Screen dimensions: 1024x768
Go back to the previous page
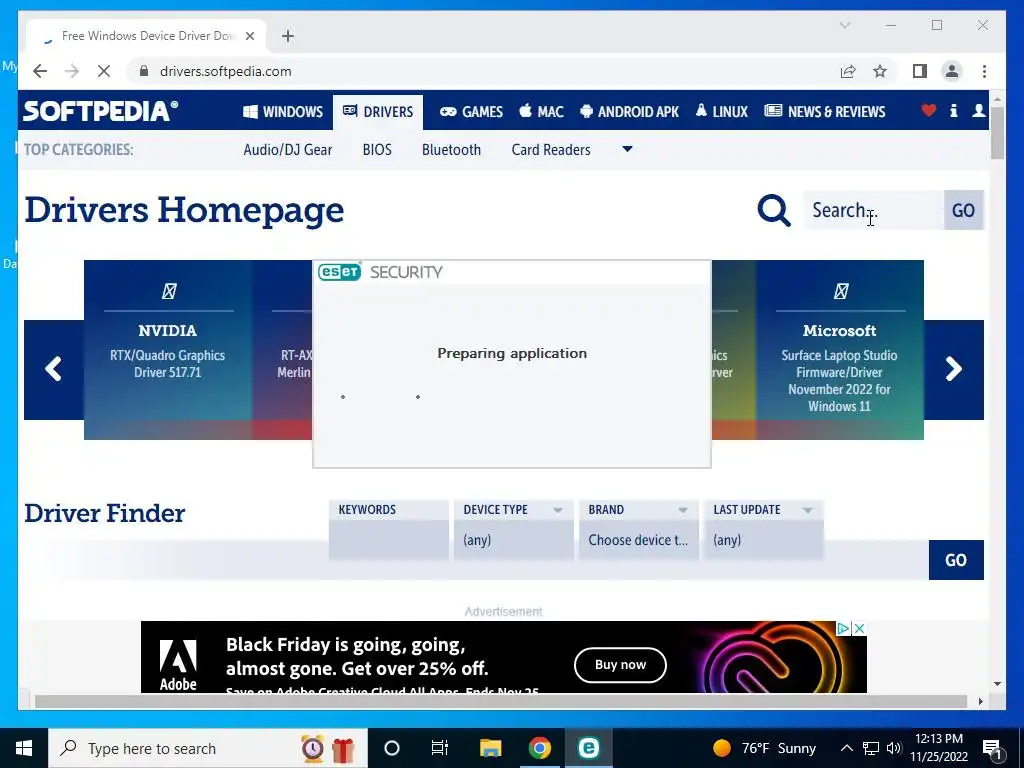(x=40, y=71)
